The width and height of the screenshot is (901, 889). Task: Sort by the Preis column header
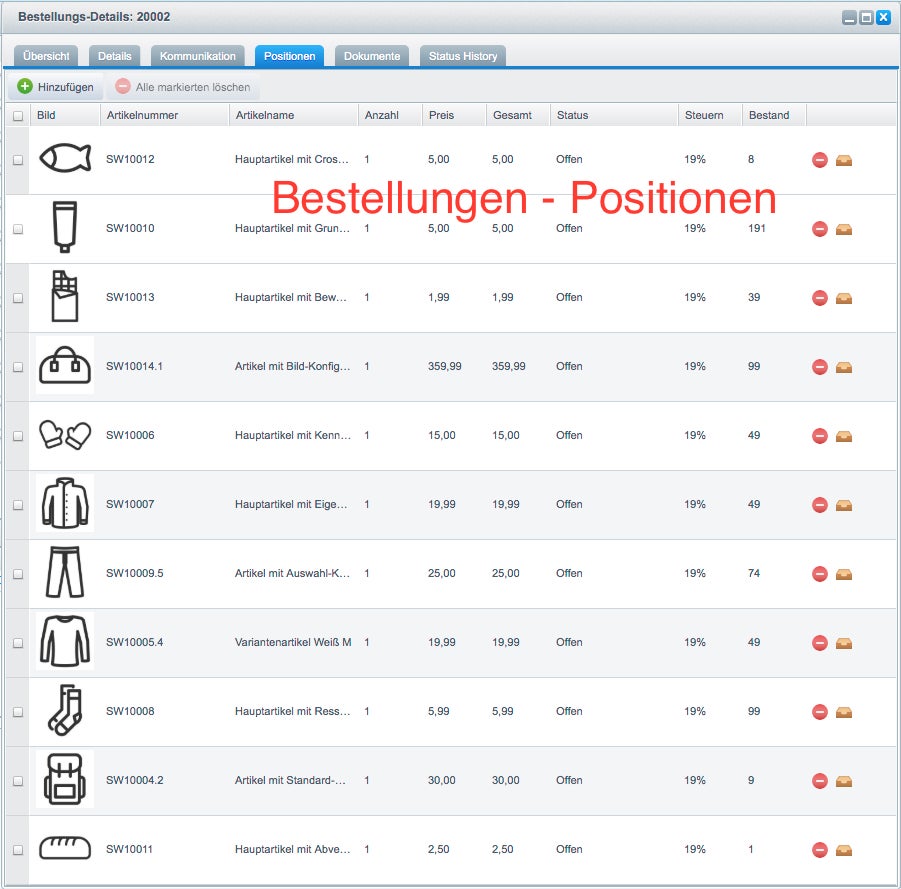[454, 115]
